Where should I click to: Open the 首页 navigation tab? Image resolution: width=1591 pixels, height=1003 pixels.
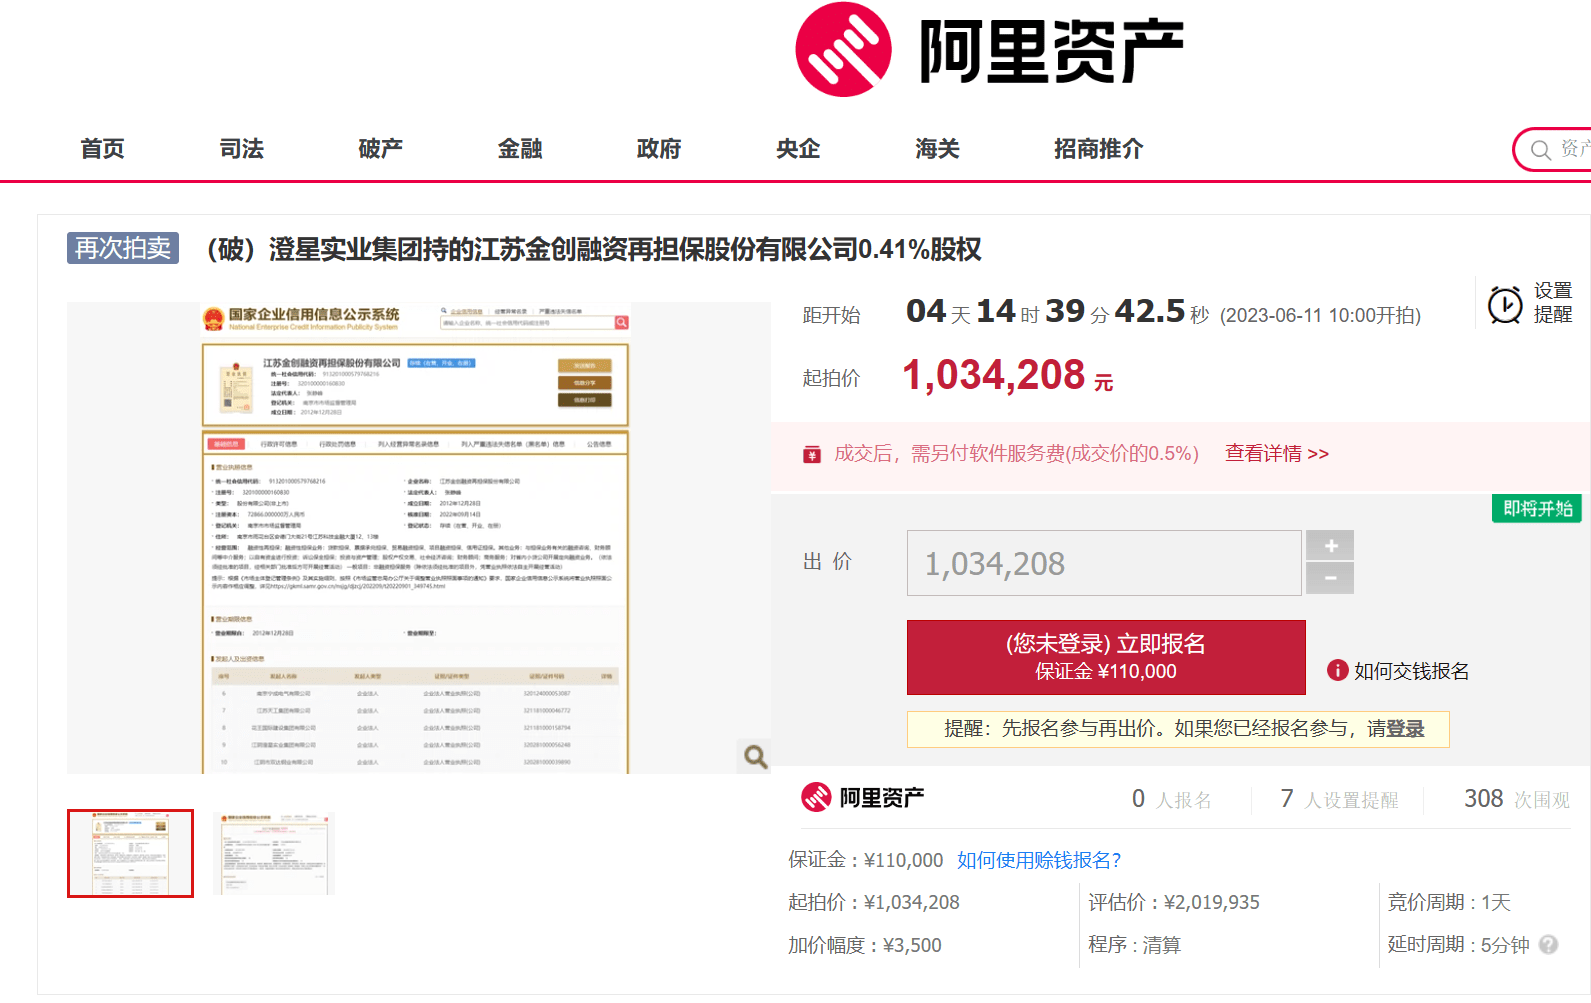(103, 149)
